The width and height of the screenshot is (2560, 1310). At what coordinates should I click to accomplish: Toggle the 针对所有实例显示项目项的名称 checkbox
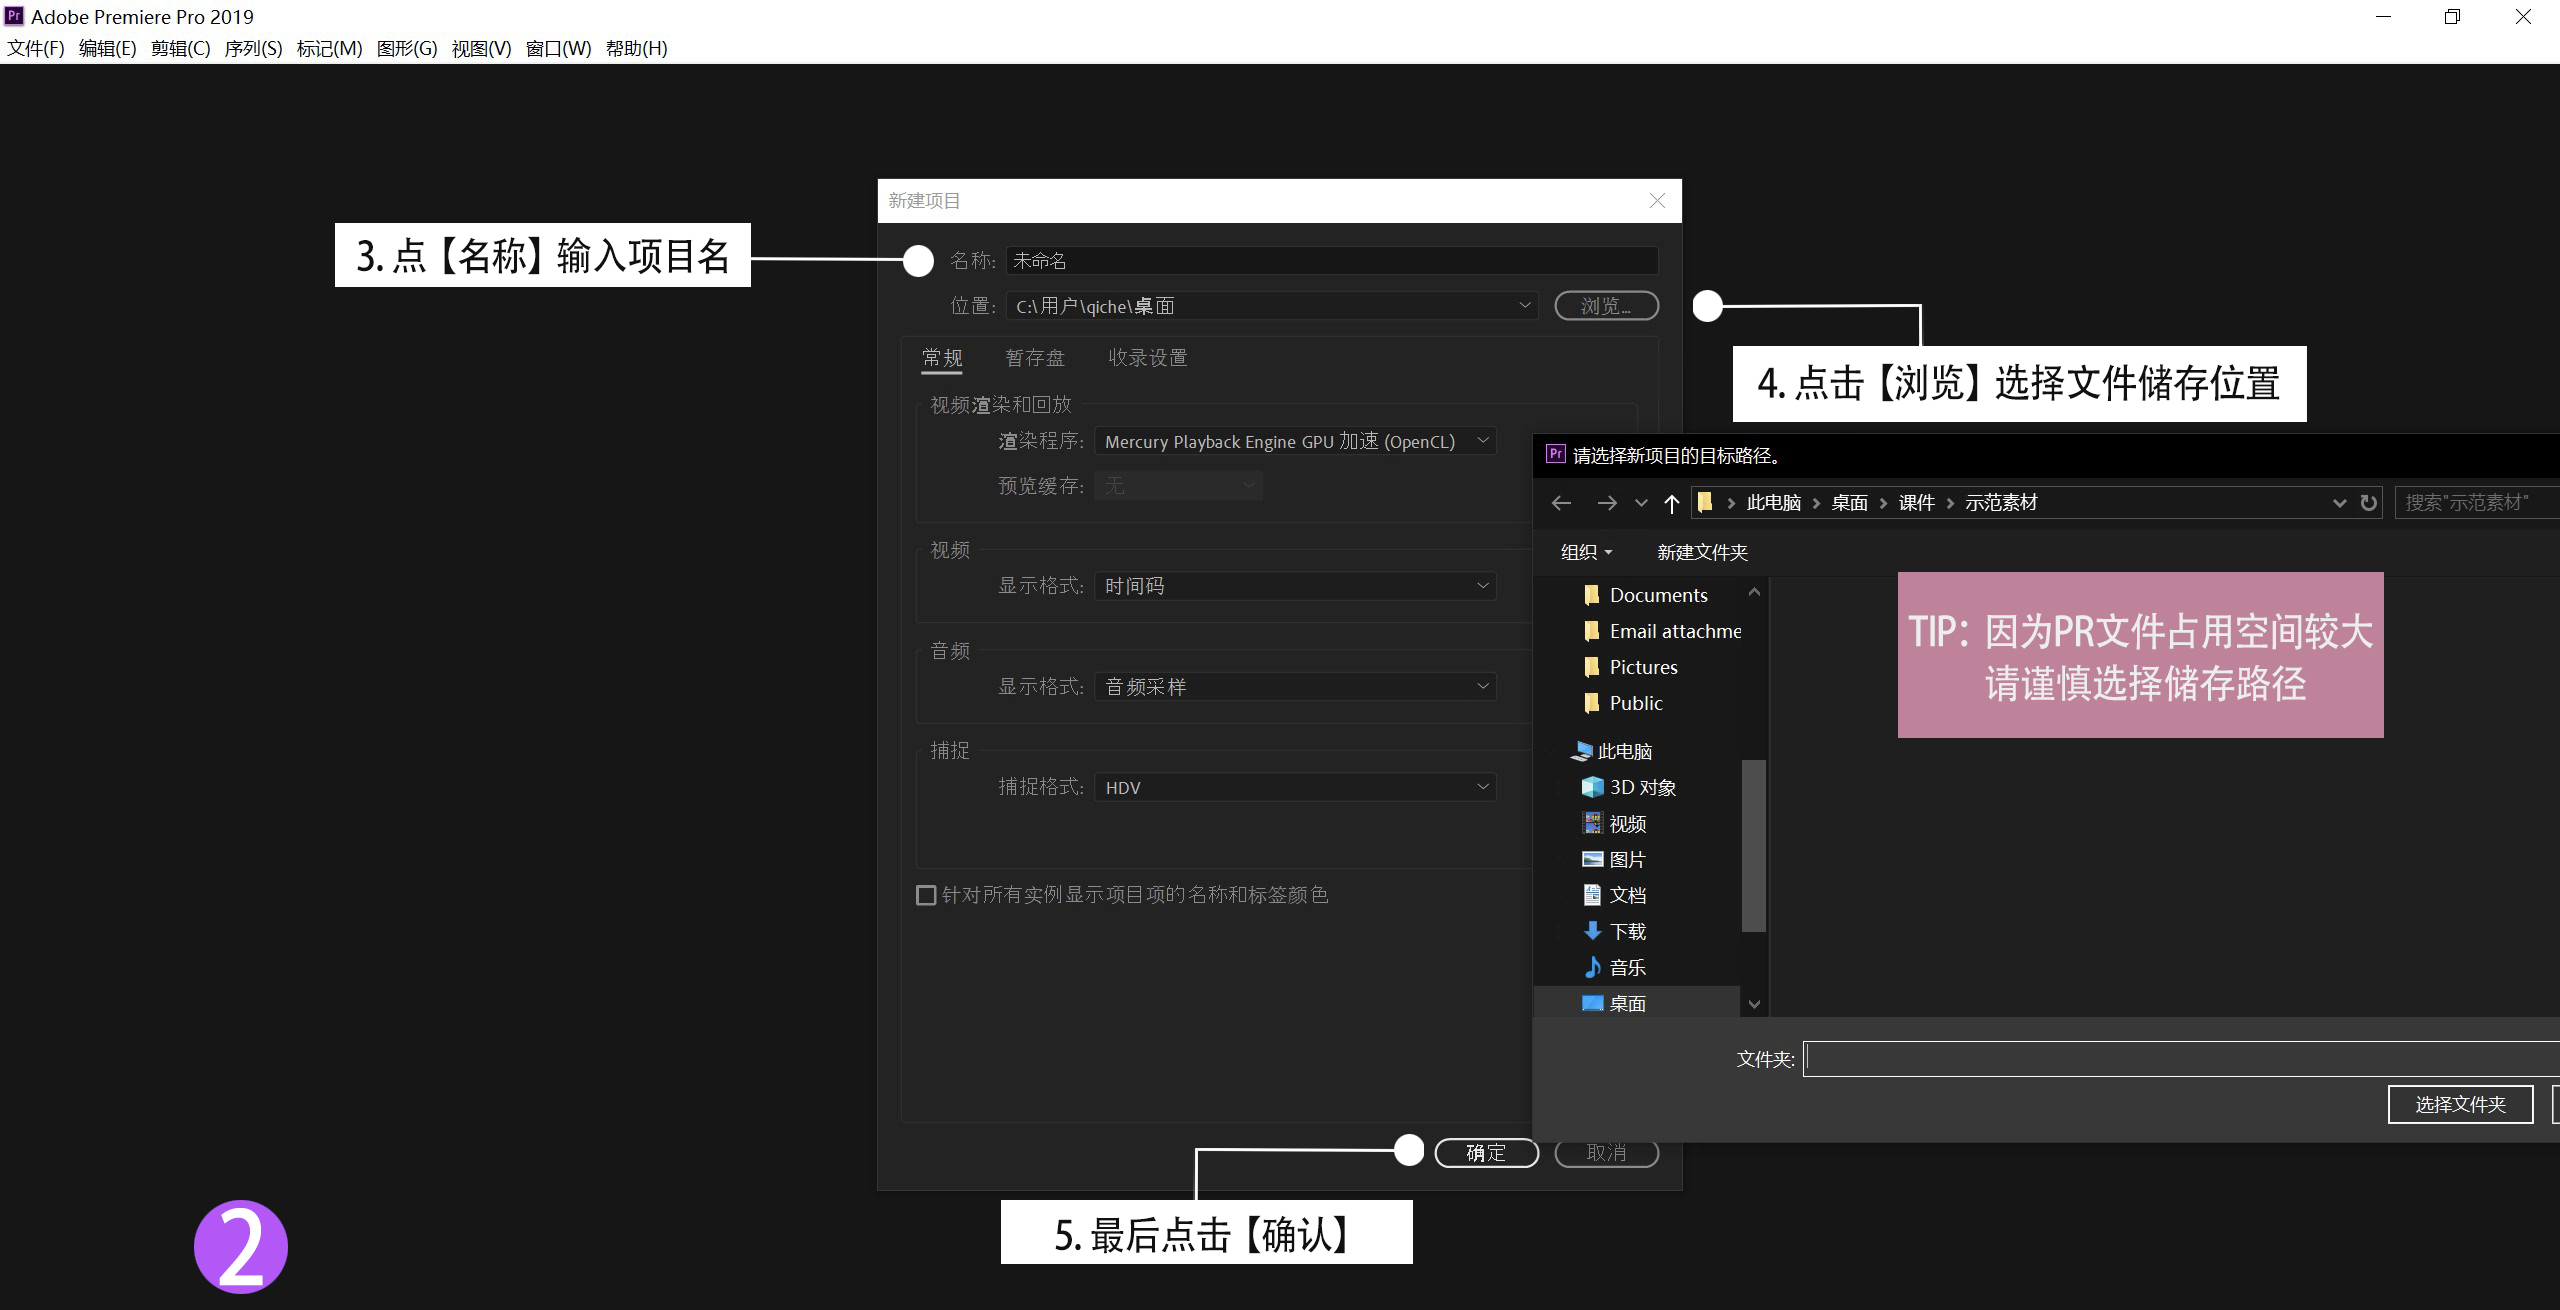coord(926,895)
